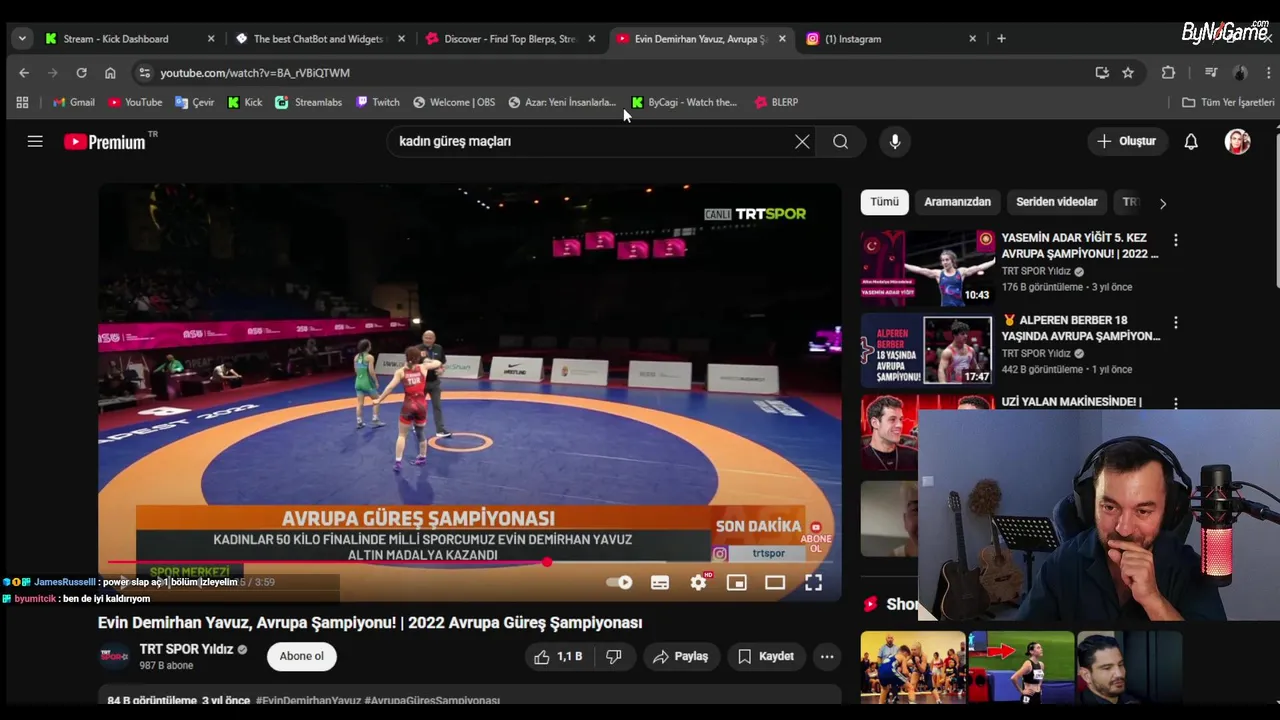
Task: Open options for Alperen Berber video
Action: (1176, 322)
